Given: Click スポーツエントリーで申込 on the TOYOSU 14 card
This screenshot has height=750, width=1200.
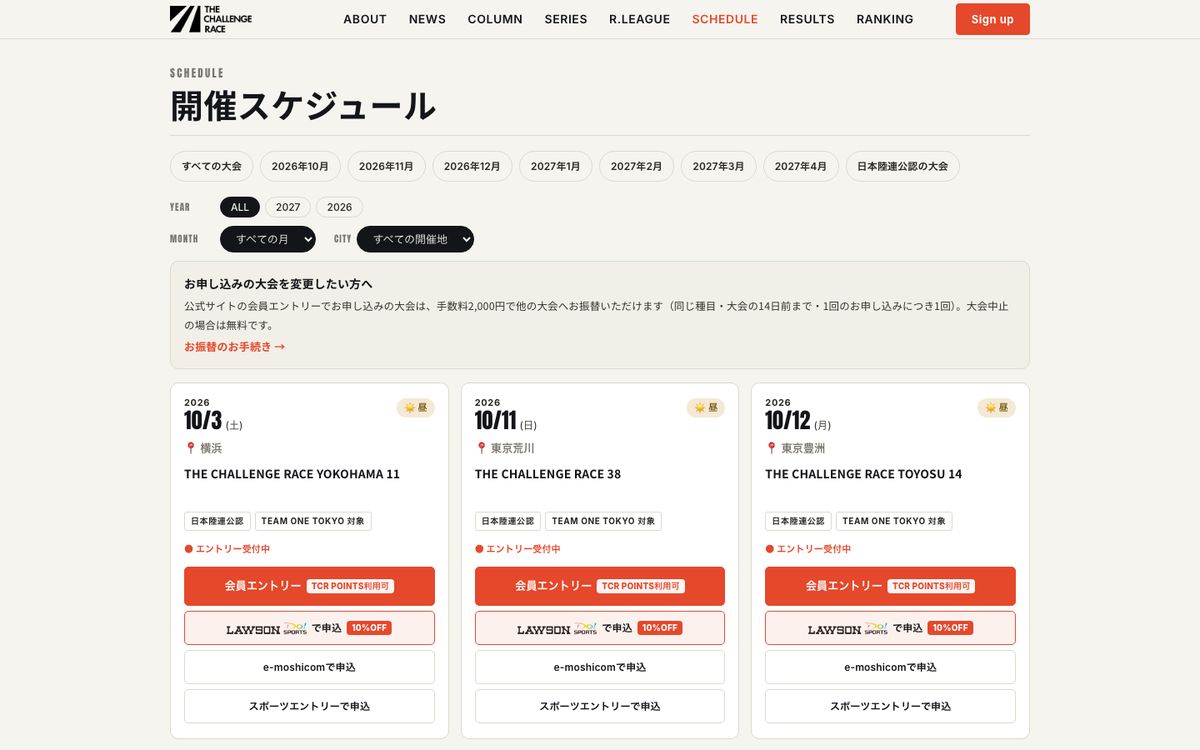Looking at the screenshot, I should point(890,706).
